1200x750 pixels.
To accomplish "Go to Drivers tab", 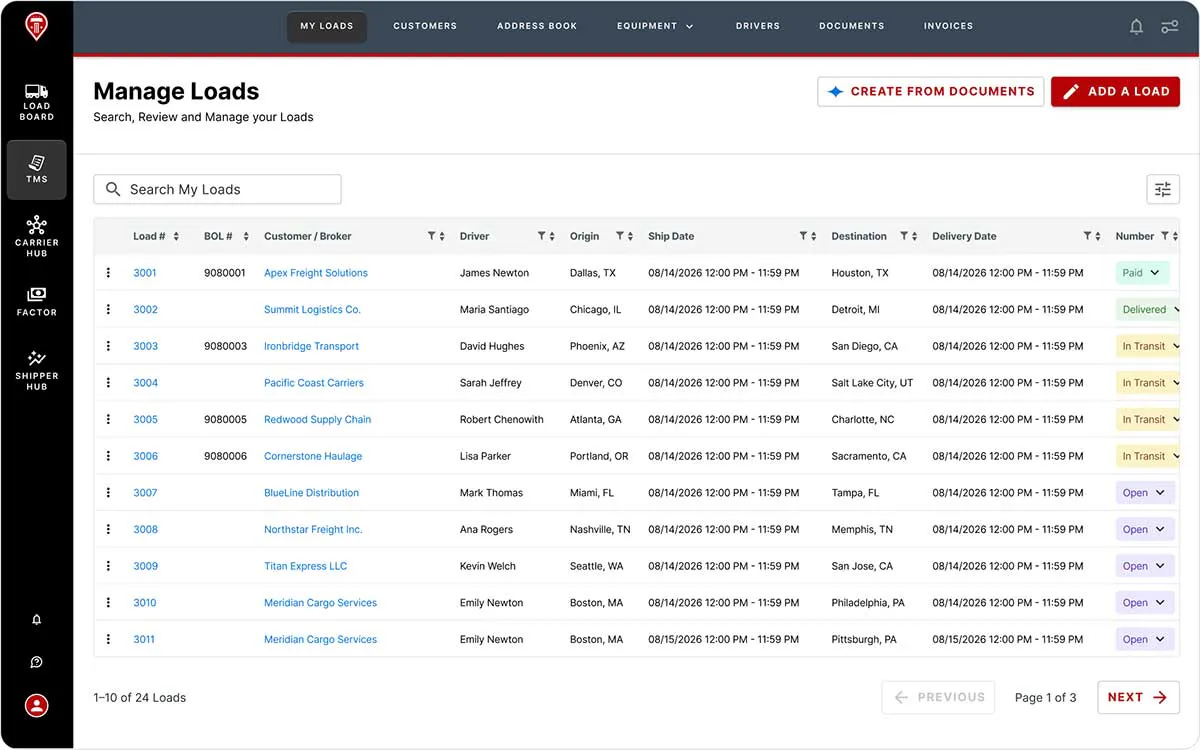I will coord(758,26).
